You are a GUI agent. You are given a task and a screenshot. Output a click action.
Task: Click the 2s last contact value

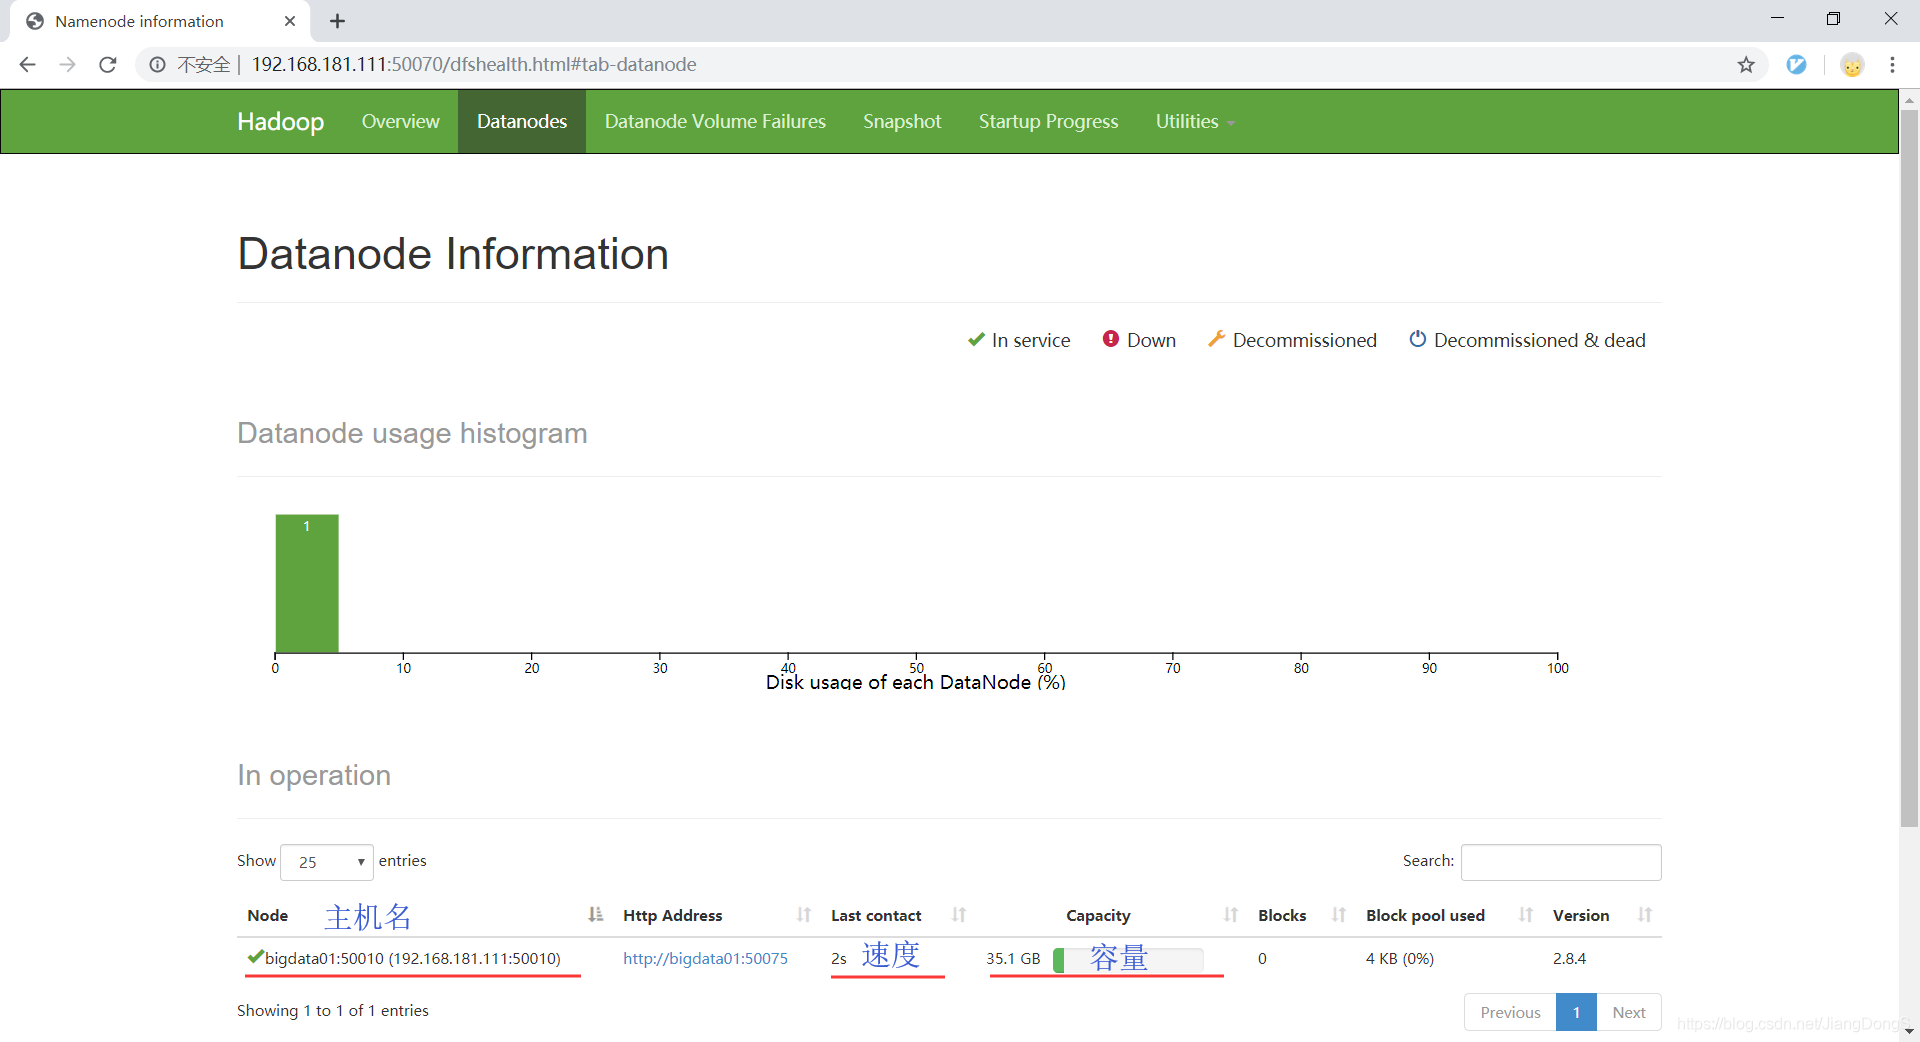[838, 958]
